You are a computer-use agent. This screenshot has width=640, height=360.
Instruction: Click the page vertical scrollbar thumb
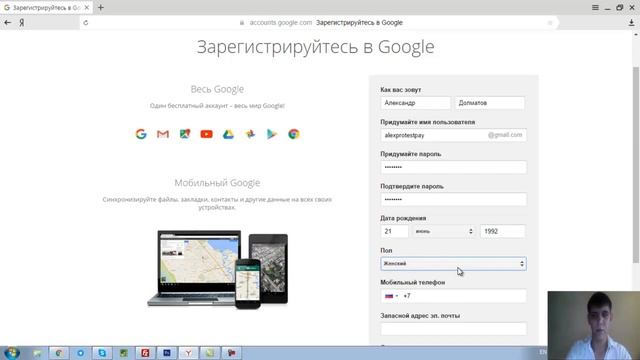point(636,165)
